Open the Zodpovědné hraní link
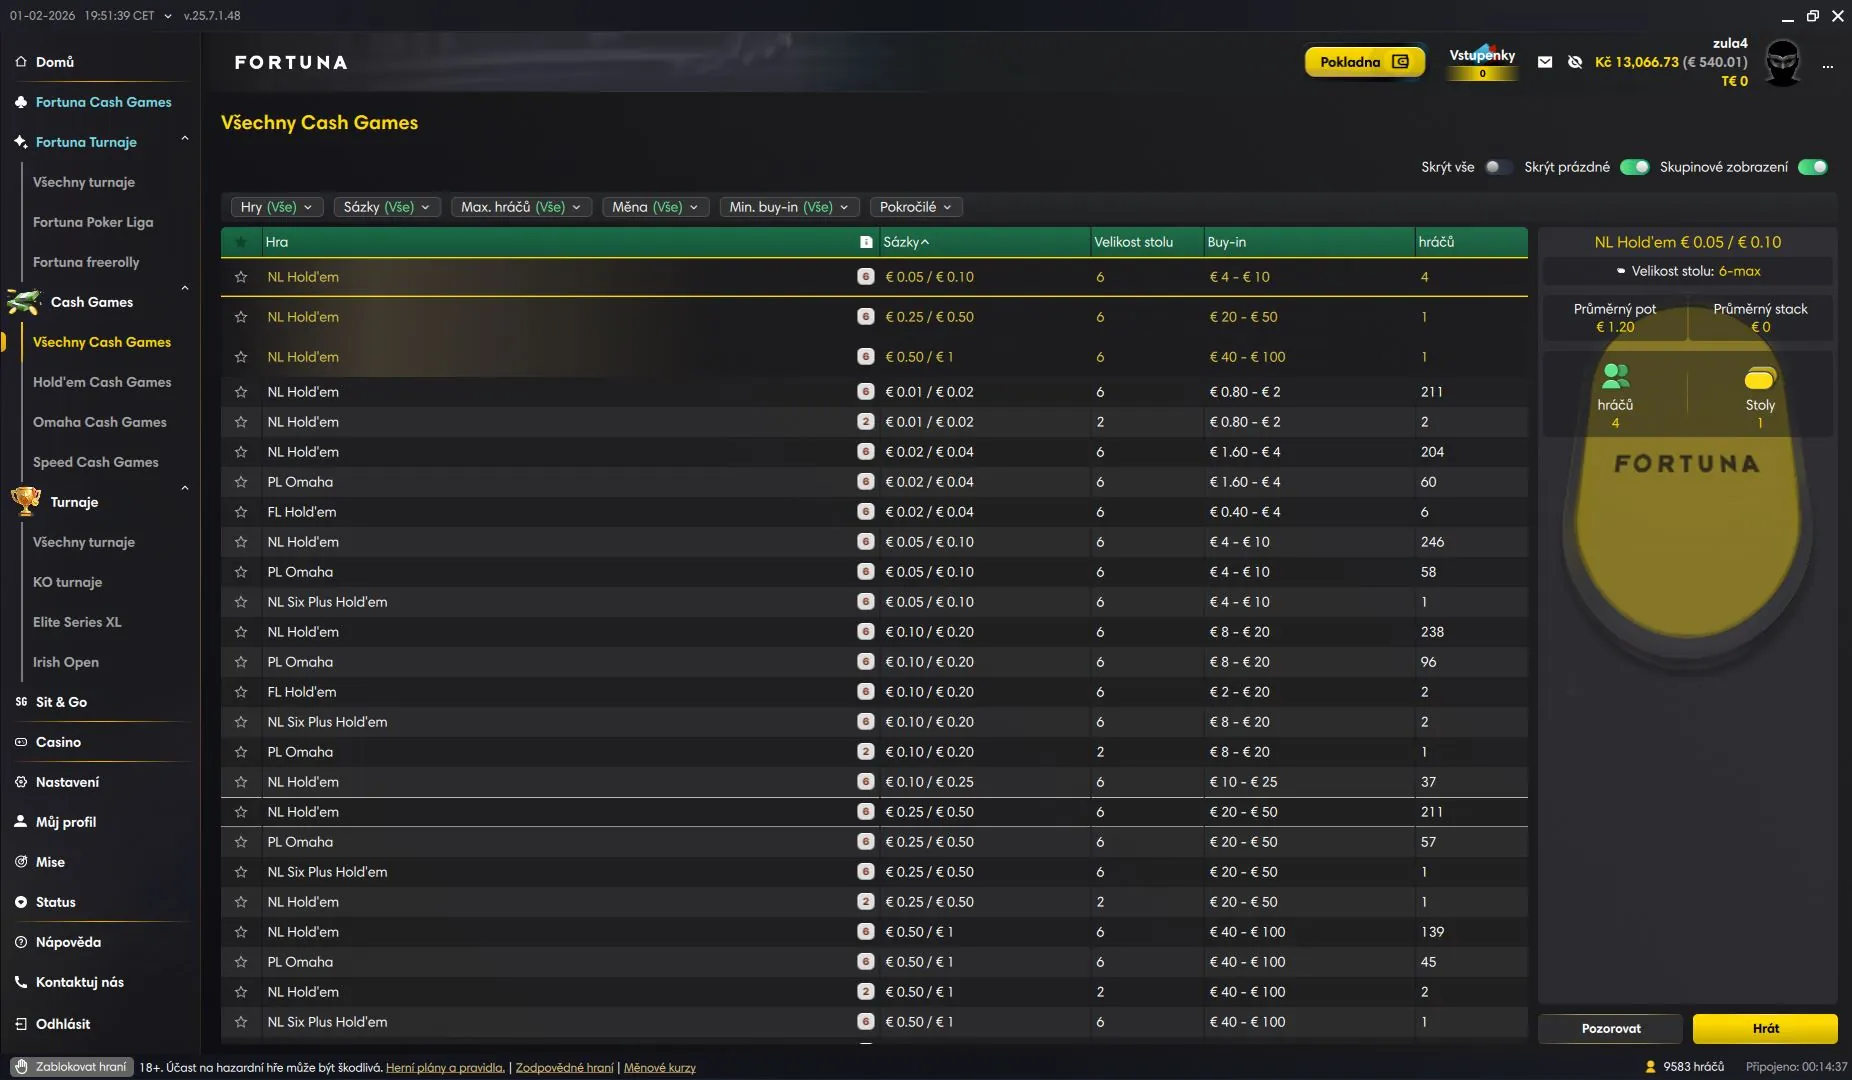Image resolution: width=1852 pixels, height=1080 pixels. pyautogui.click(x=565, y=1068)
